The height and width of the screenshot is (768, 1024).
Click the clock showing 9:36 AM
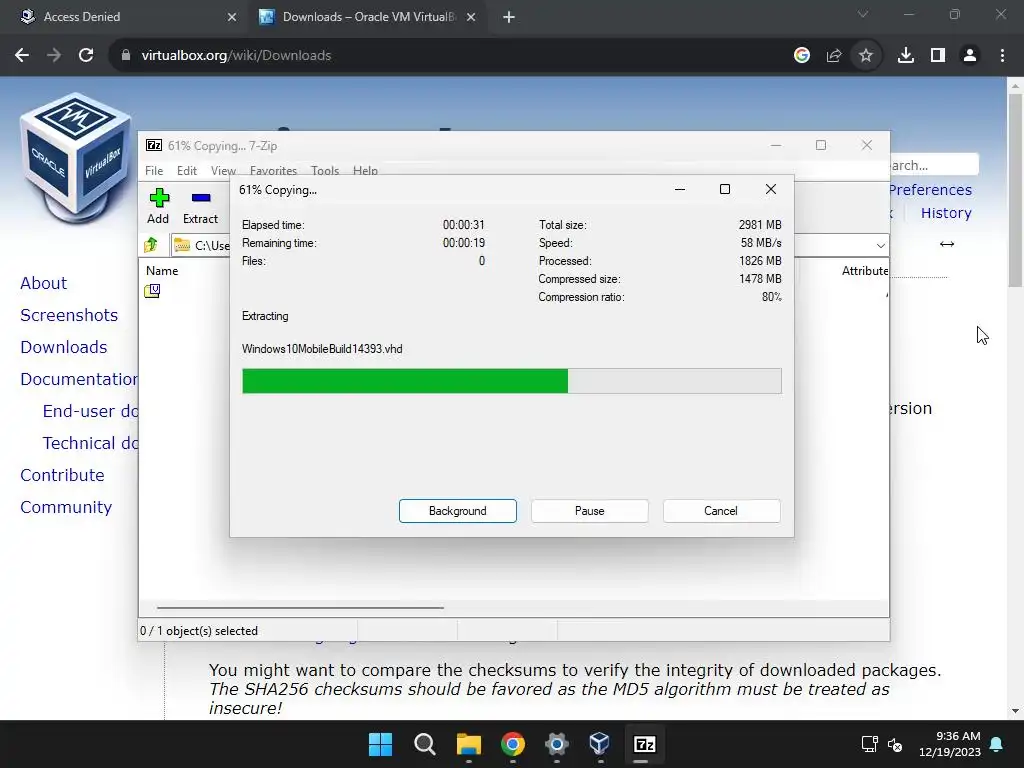click(x=958, y=736)
